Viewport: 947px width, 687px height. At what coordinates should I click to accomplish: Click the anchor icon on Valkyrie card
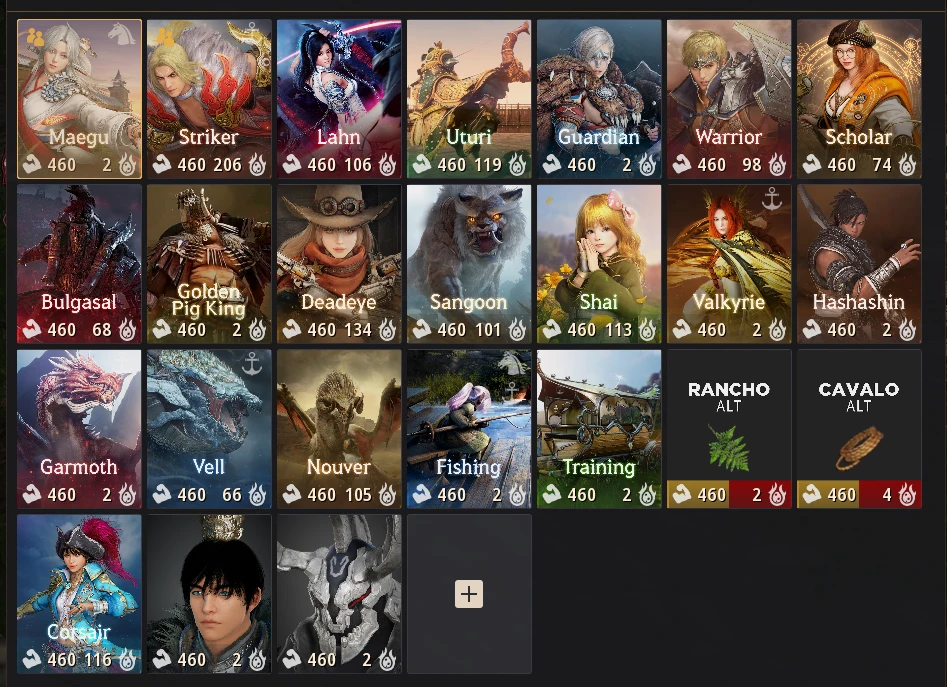(x=771, y=199)
